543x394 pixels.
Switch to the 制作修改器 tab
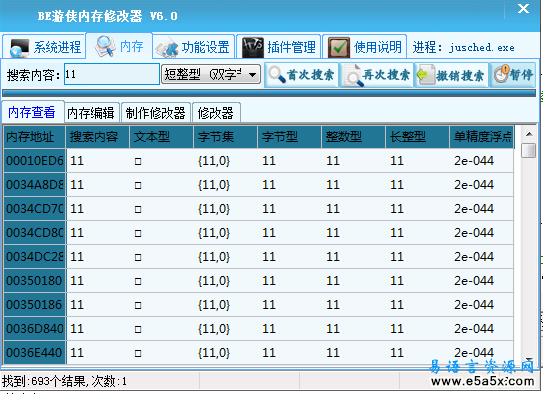coord(156,113)
